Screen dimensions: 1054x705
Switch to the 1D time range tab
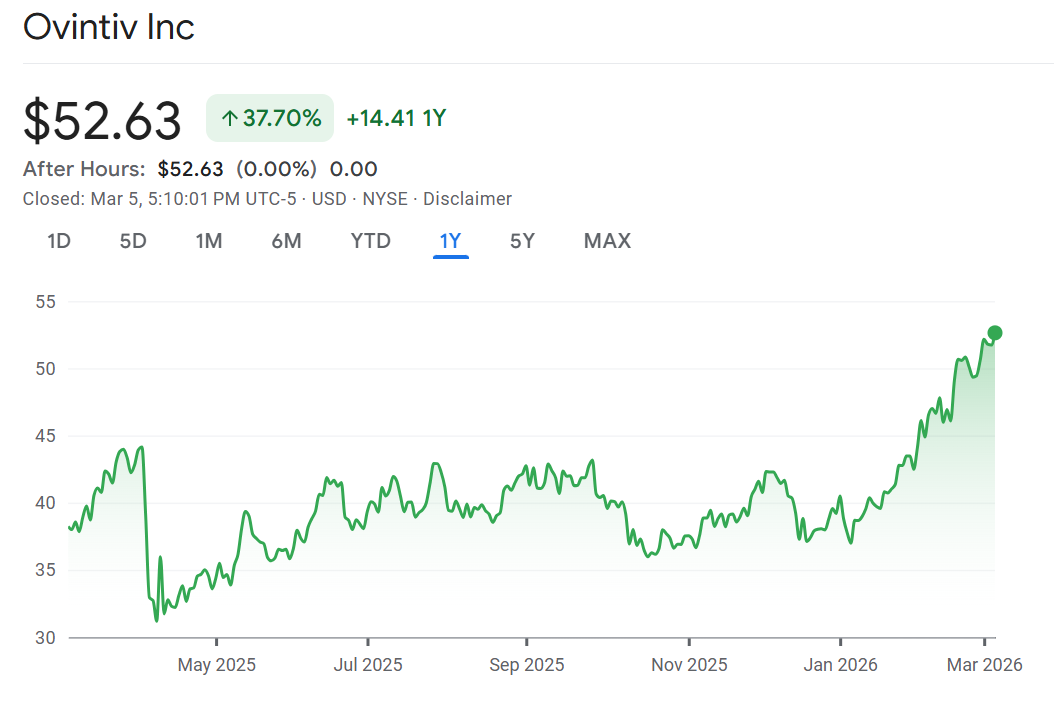click(x=59, y=241)
